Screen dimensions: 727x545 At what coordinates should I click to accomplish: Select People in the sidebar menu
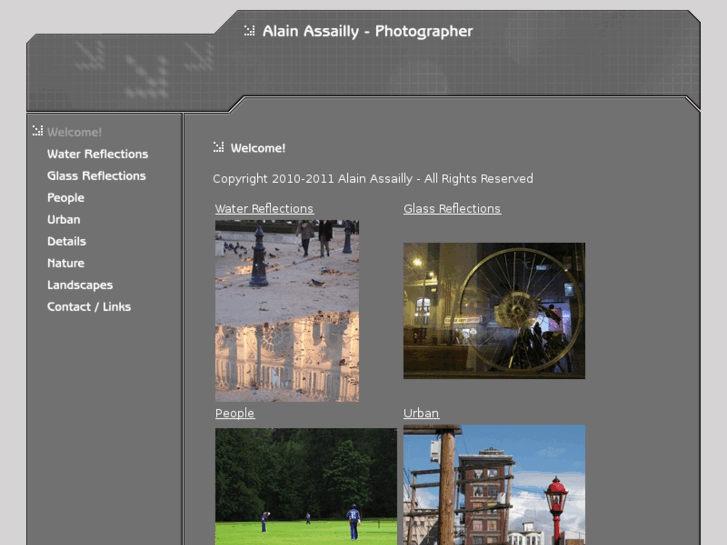click(66, 198)
